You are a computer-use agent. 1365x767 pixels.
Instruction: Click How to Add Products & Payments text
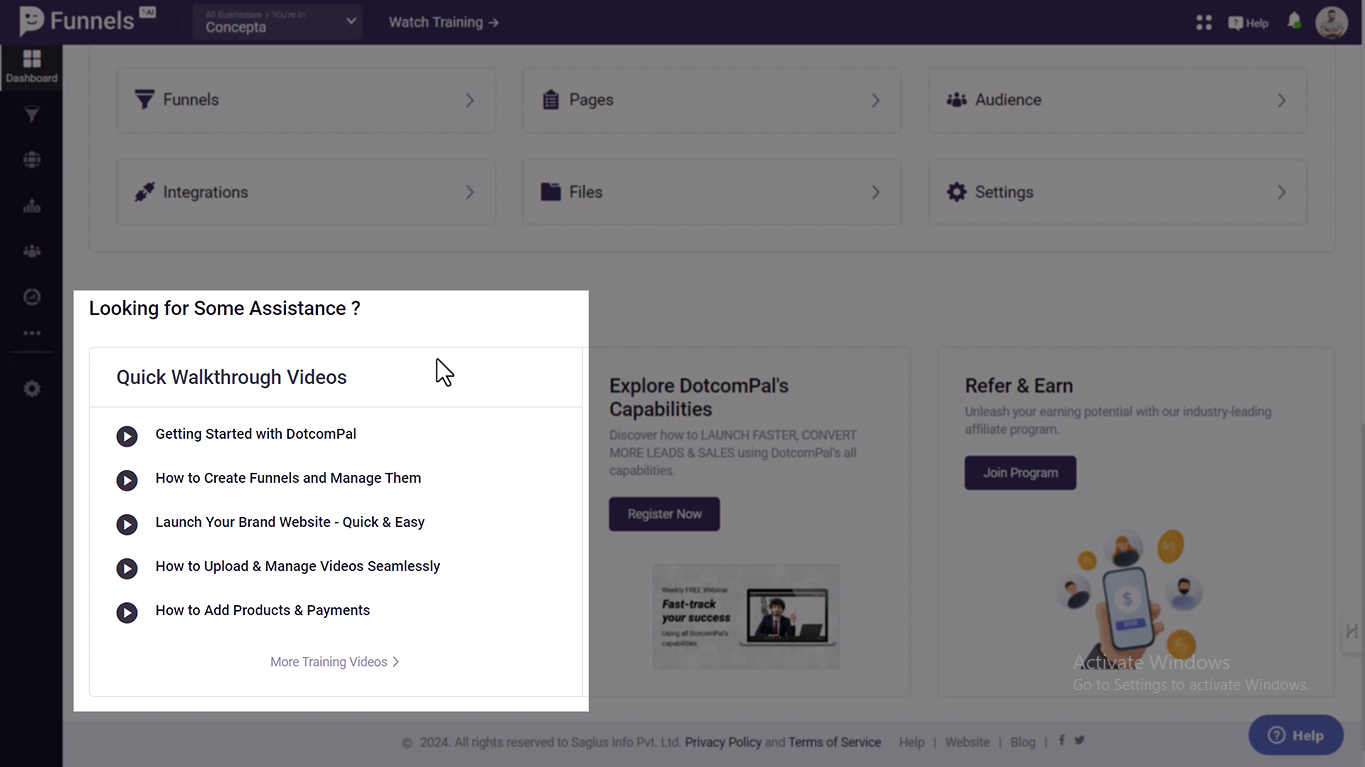263,610
